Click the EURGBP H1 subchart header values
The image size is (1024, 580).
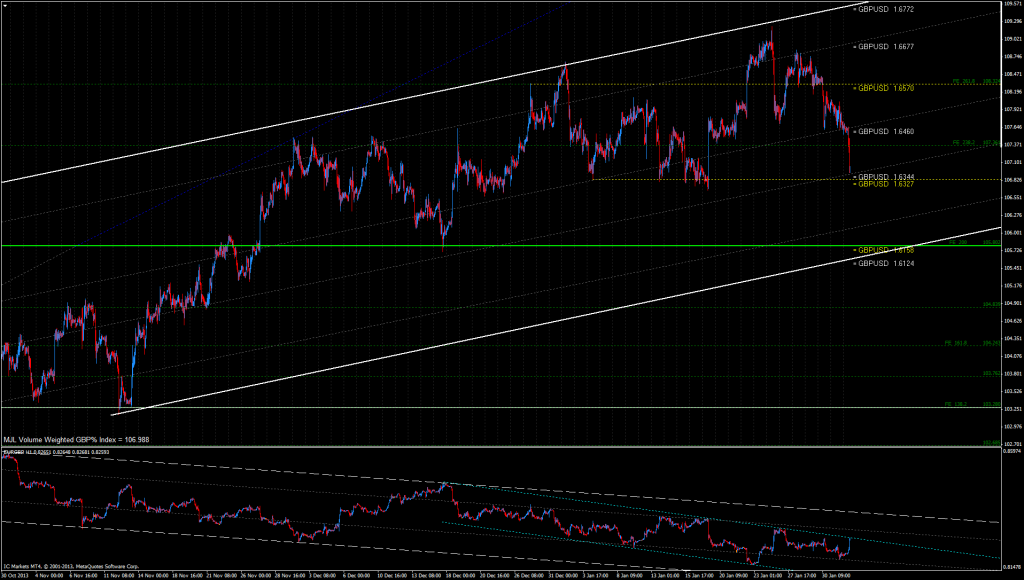[x=57, y=452]
